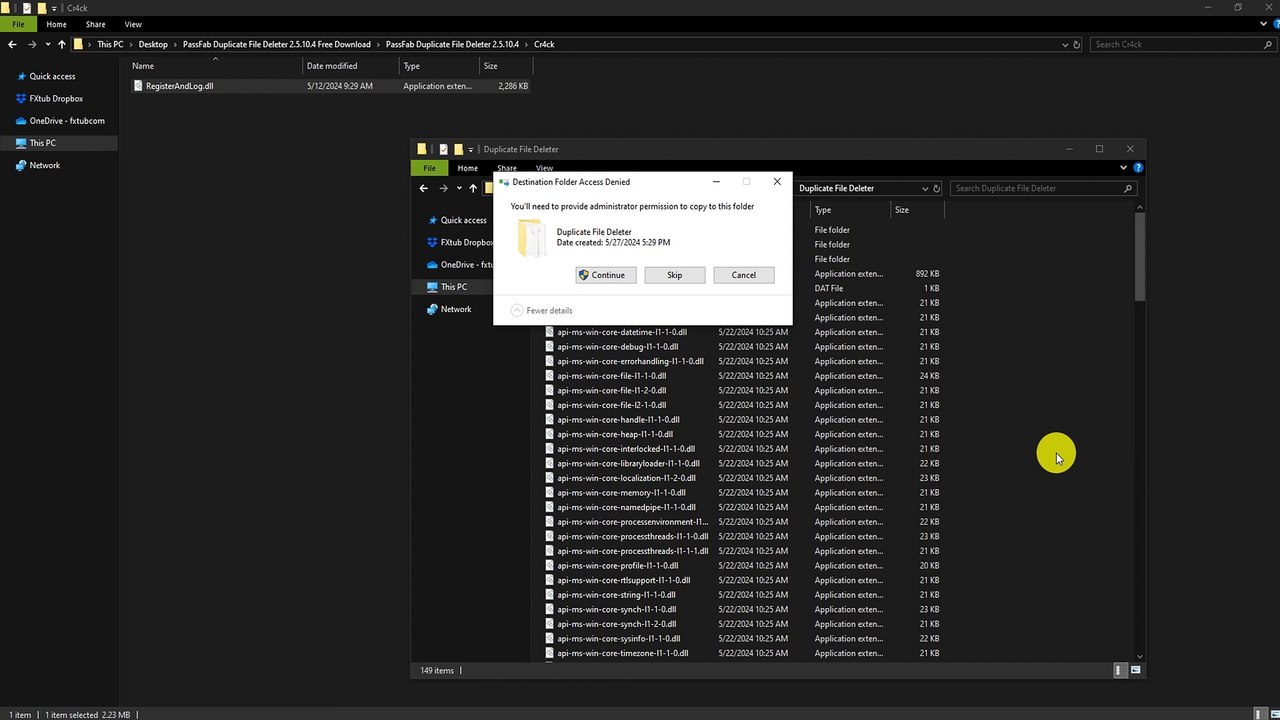Screen dimensions: 1280x720
Task: Switch to Details view in Duplicate File Deleter
Action: [x=1120, y=670]
